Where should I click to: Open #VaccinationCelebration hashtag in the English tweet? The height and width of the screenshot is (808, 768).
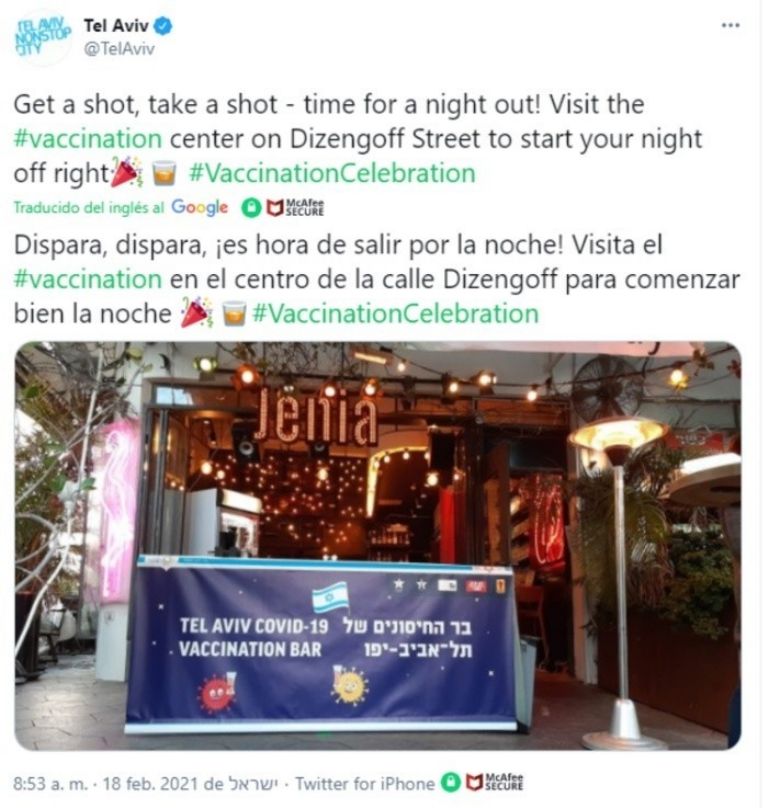[x=332, y=173]
